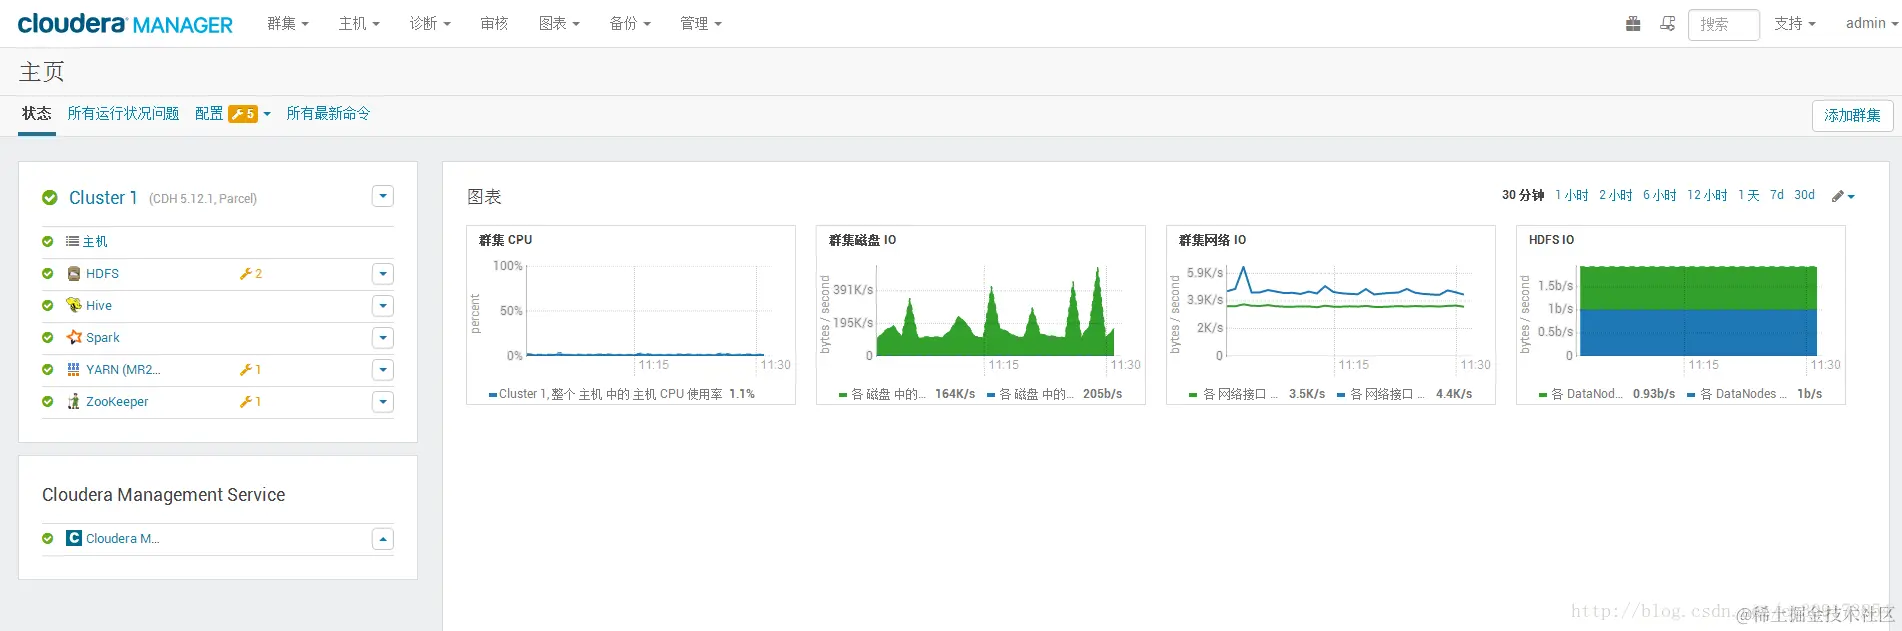
Task: Click hosts row green health check icon
Action: pos(47,241)
